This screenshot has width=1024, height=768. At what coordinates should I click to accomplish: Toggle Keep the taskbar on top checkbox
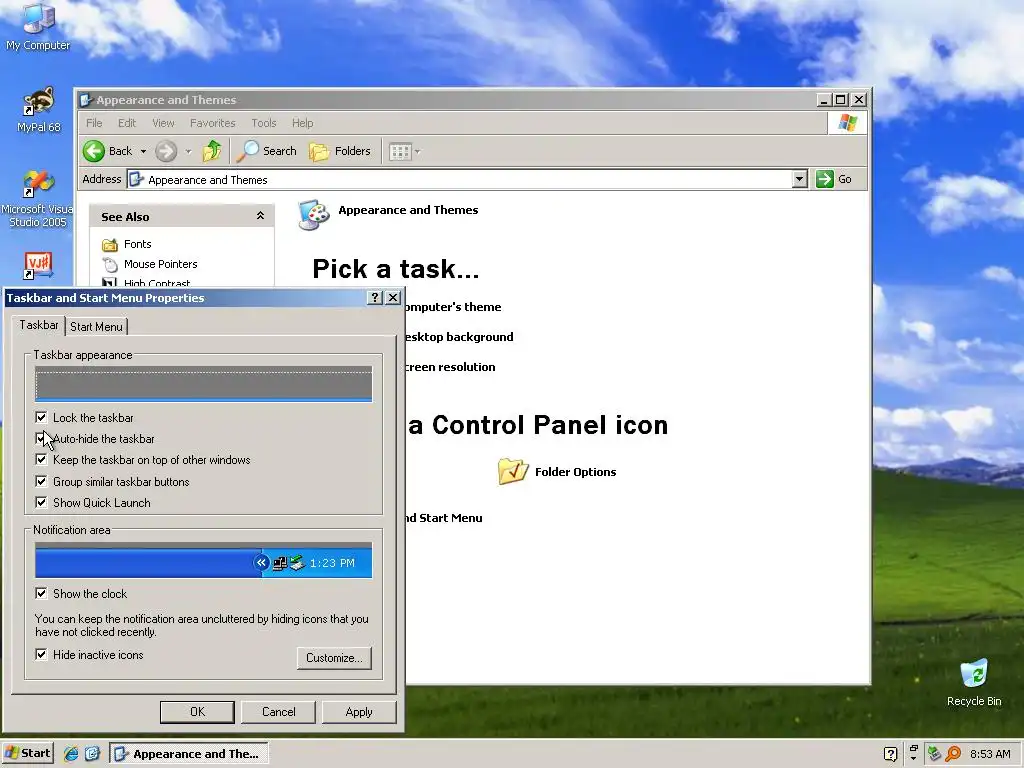coord(41,460)
